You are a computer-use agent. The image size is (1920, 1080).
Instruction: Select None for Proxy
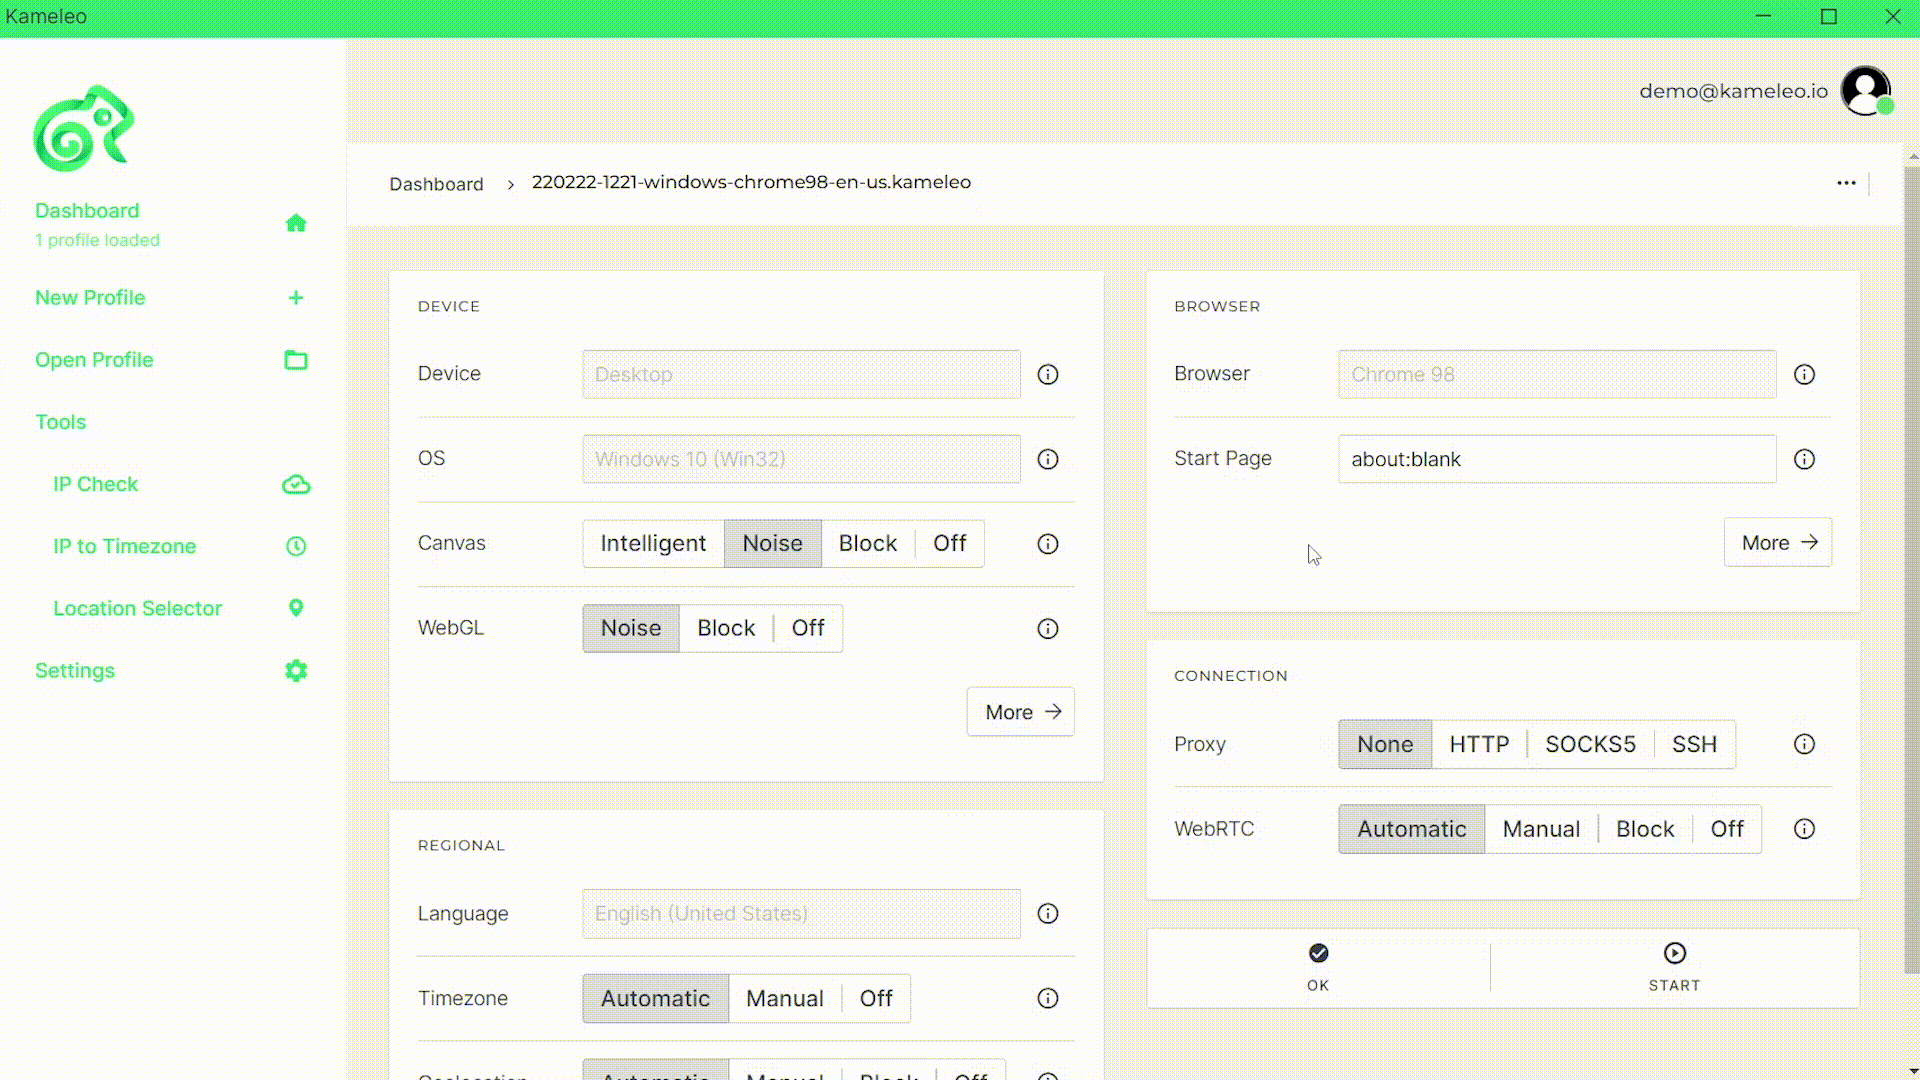[1385, 744]
